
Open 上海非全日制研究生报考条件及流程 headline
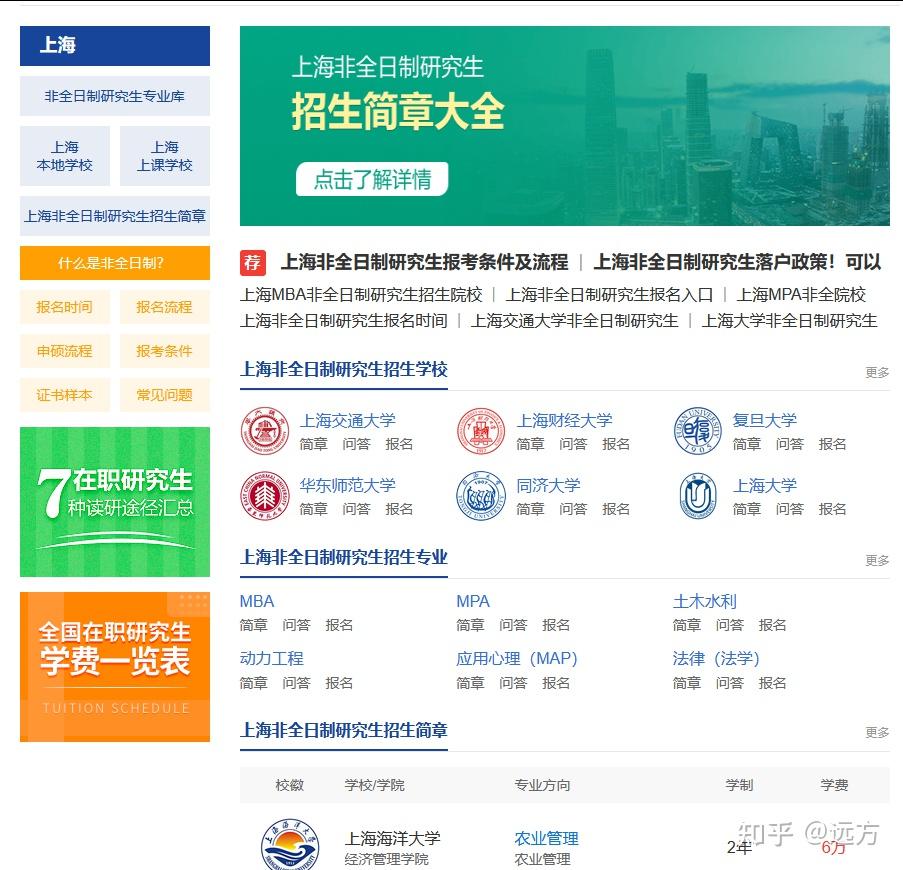[x=424, y=262]
